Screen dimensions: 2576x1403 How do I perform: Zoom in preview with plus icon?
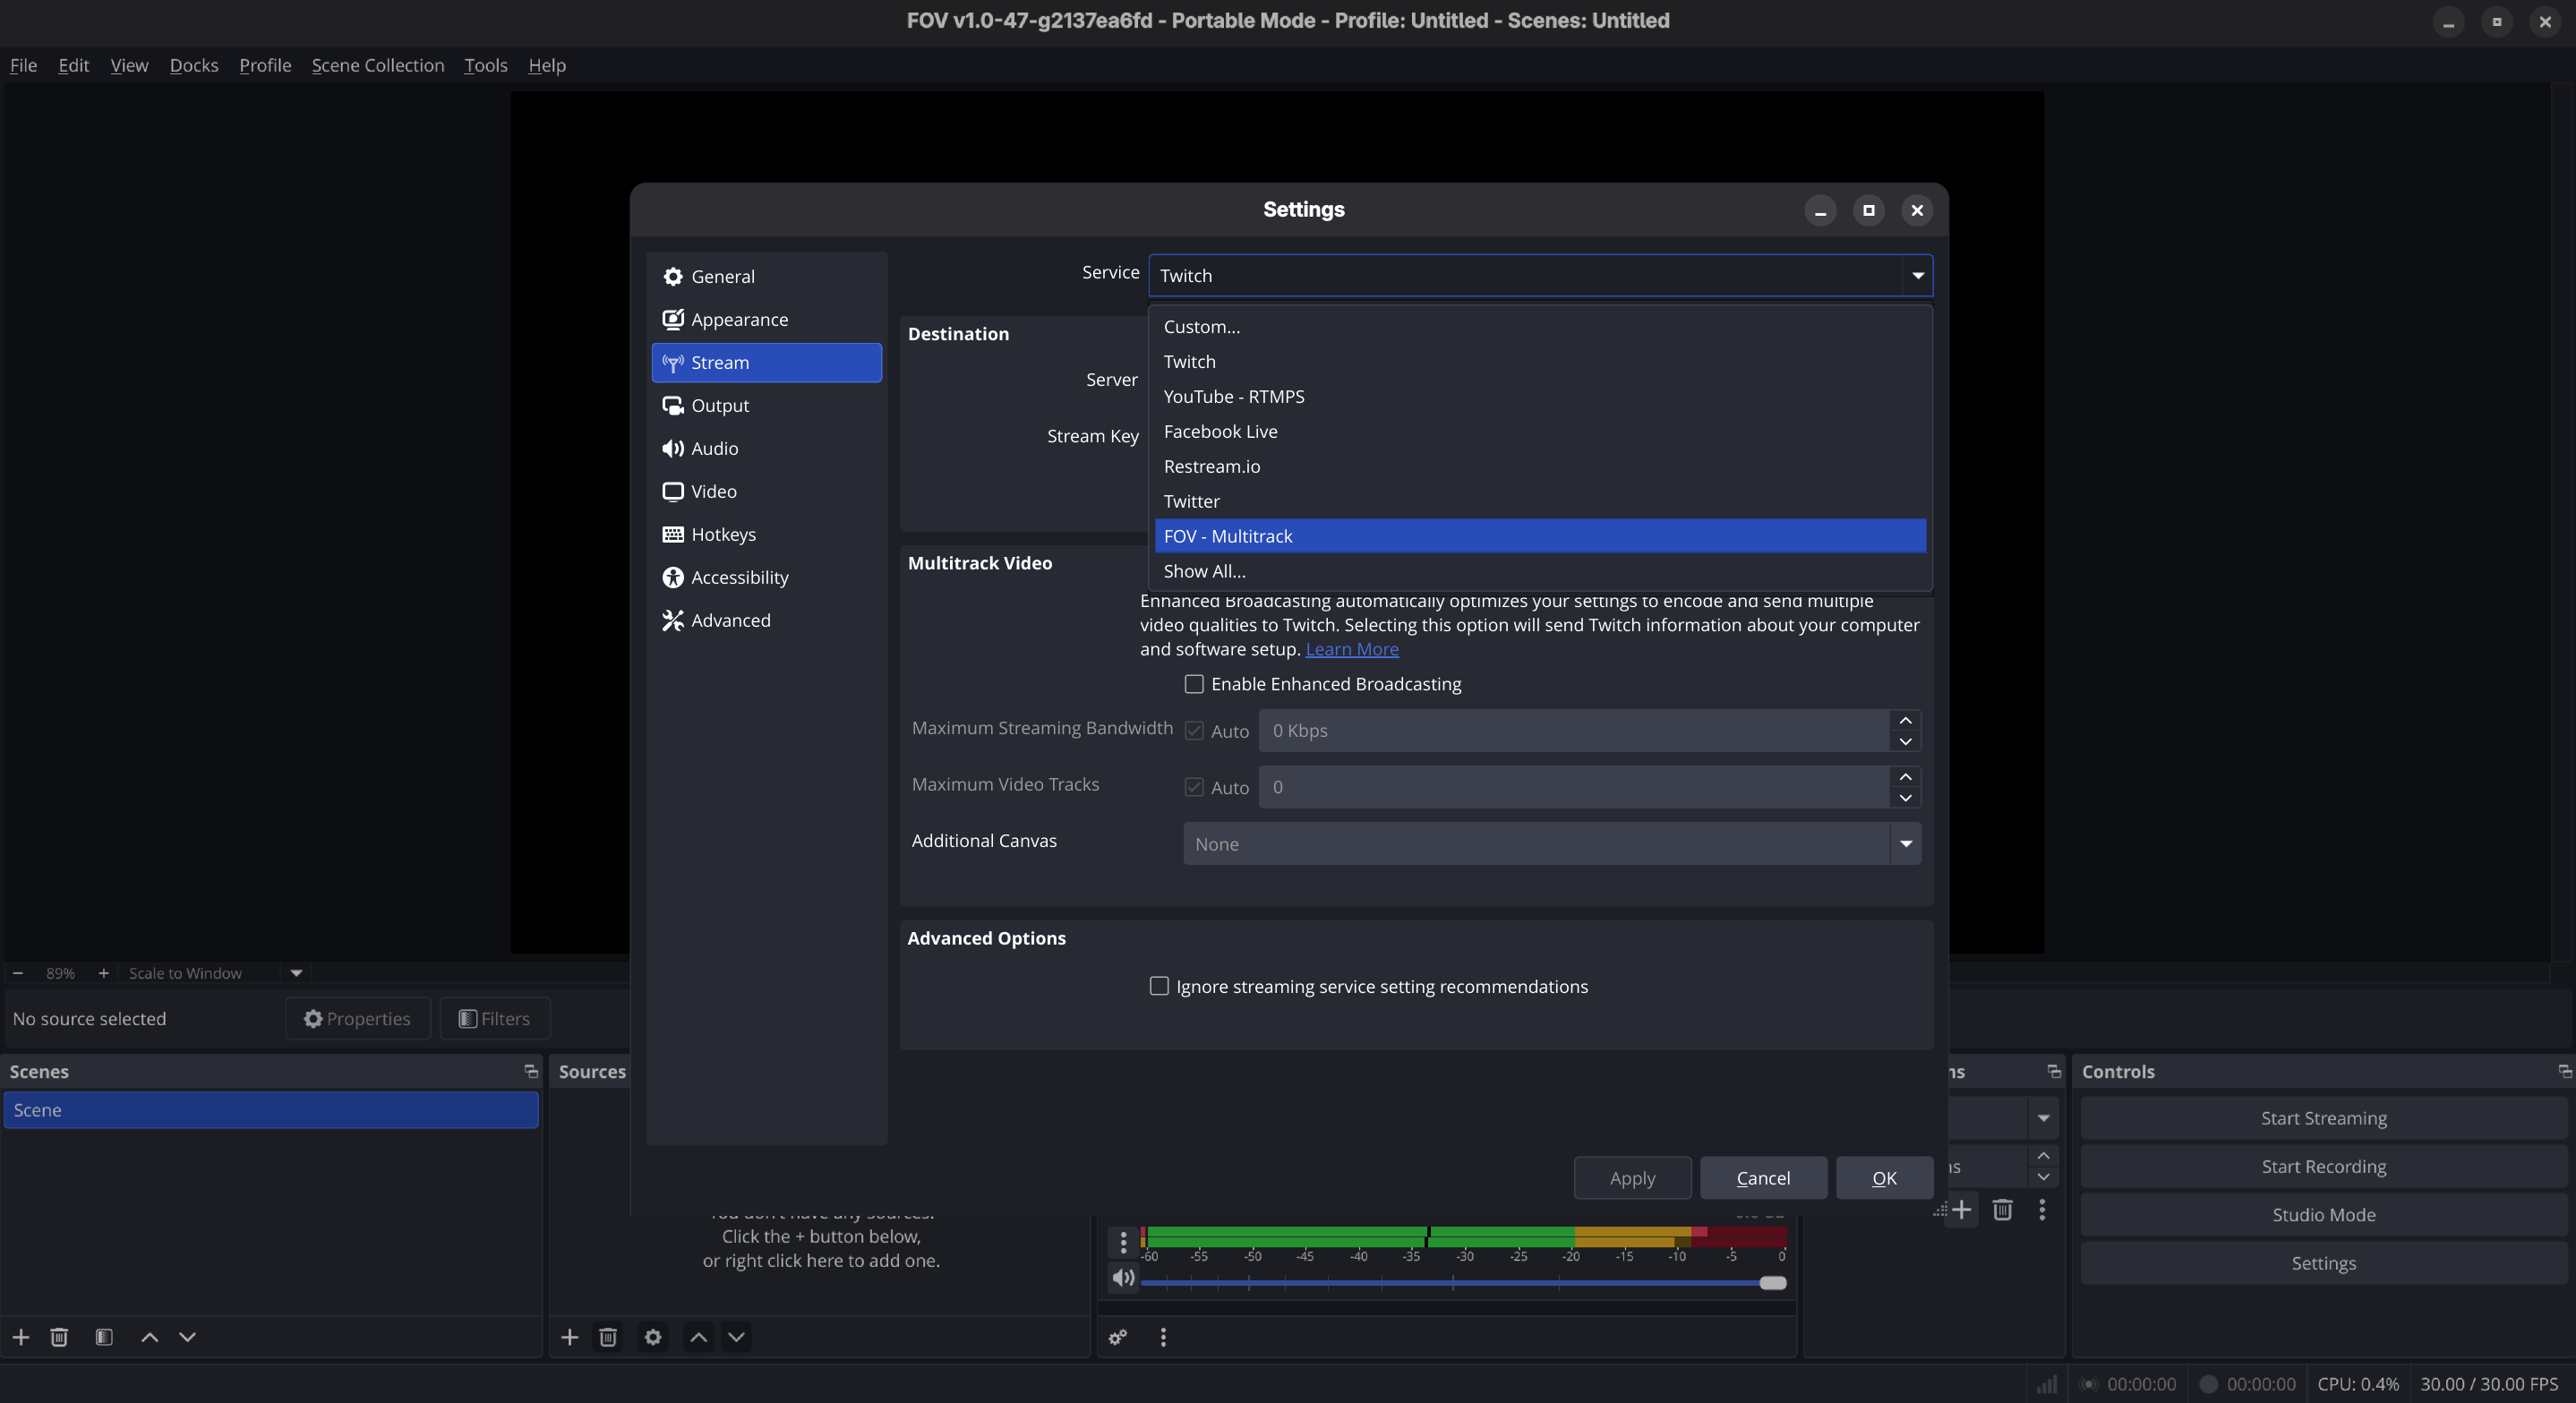(103, 973)
